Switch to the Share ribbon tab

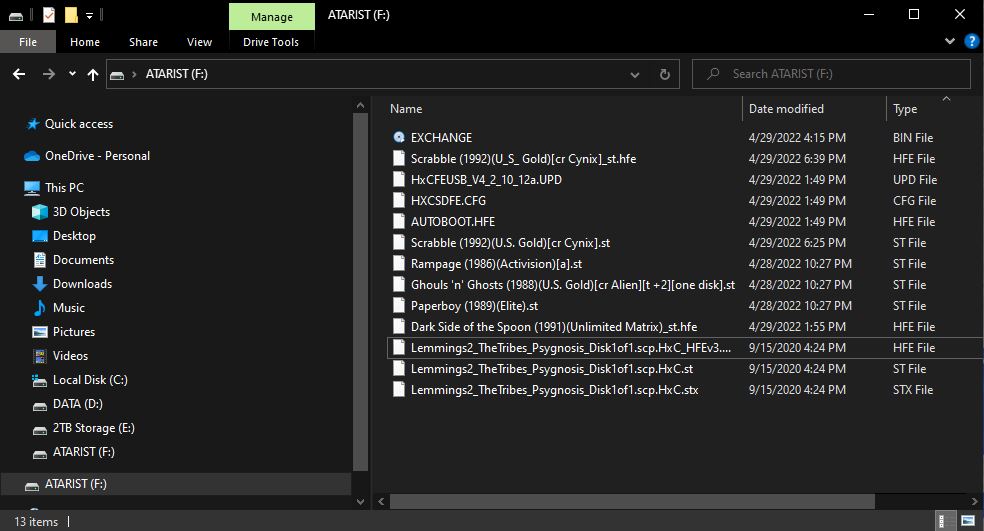click(143, 42)
